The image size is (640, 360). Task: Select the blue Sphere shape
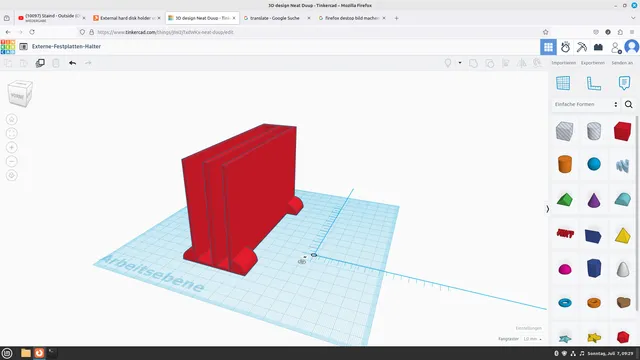pyautogui.click(x=594, y=164)
